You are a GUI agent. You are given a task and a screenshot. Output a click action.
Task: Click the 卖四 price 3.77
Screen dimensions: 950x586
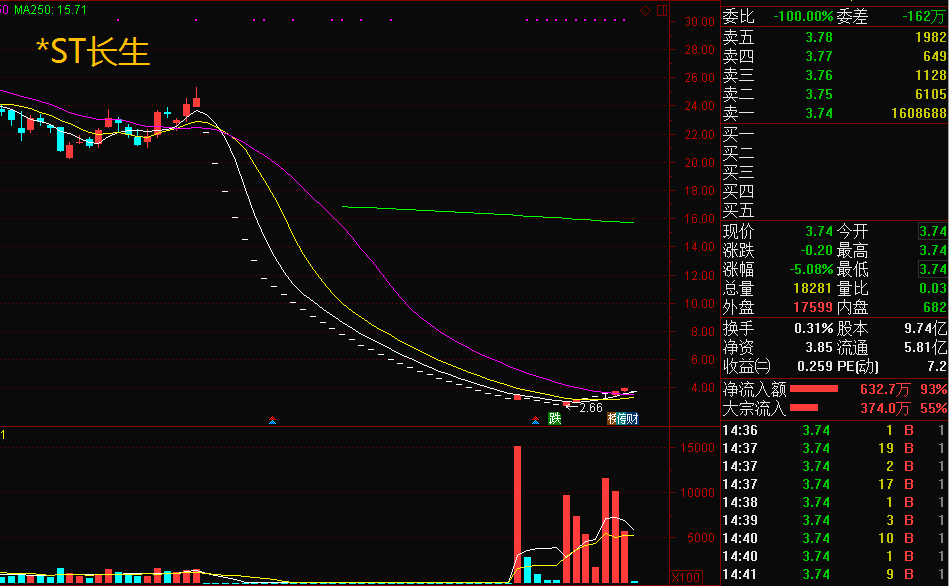click(x=819, y=56)
